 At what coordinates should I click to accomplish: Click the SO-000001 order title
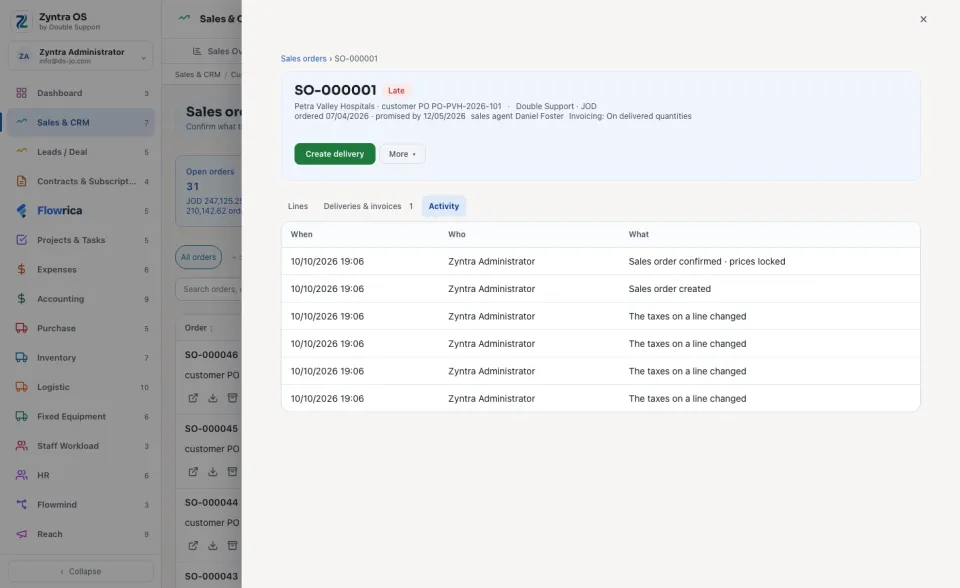(335, 90)
